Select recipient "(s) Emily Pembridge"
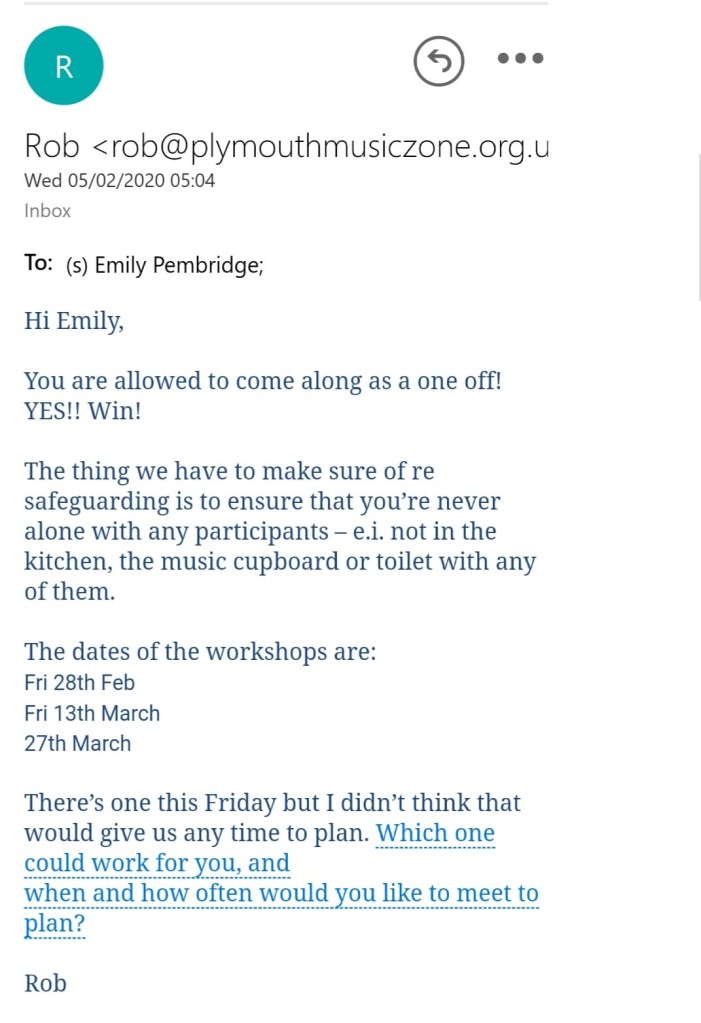 point(164,265)
